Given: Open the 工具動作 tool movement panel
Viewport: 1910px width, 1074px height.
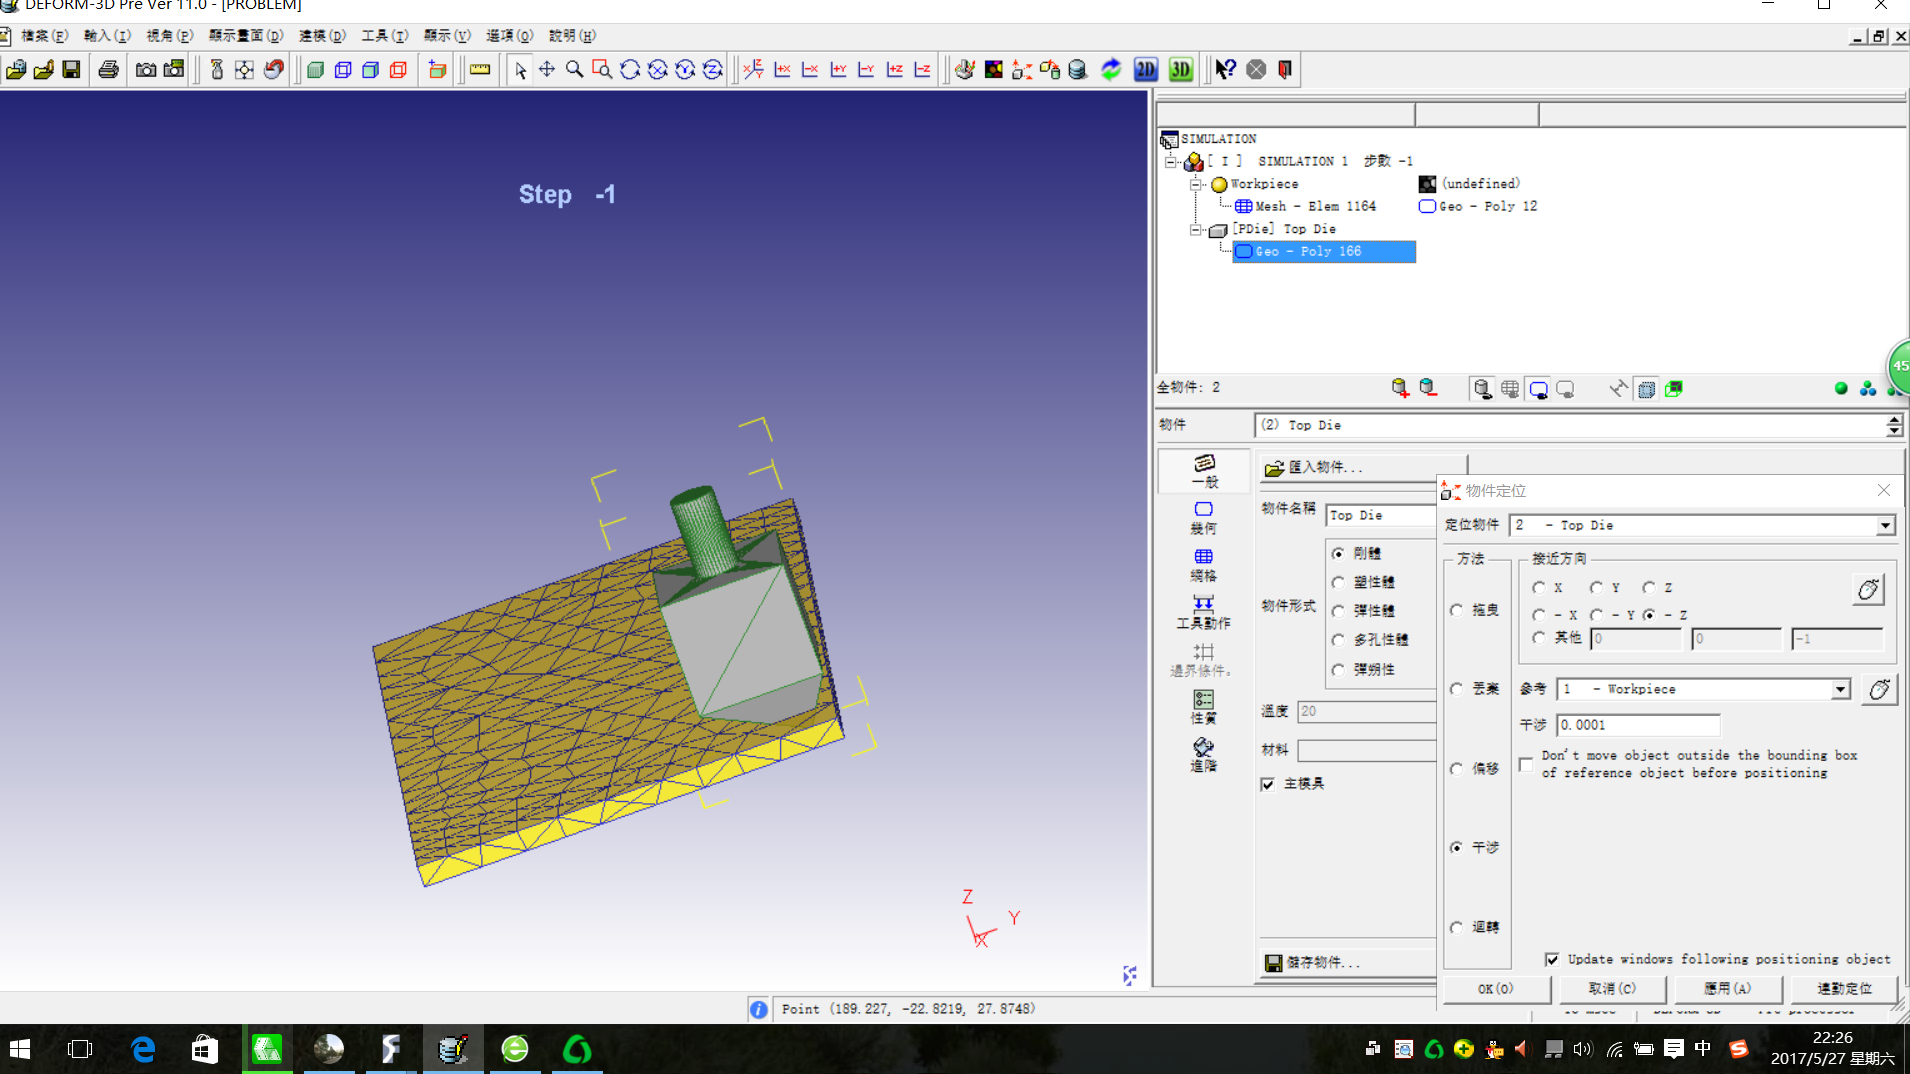Looking at the screenshot, I should point(1203,612).
